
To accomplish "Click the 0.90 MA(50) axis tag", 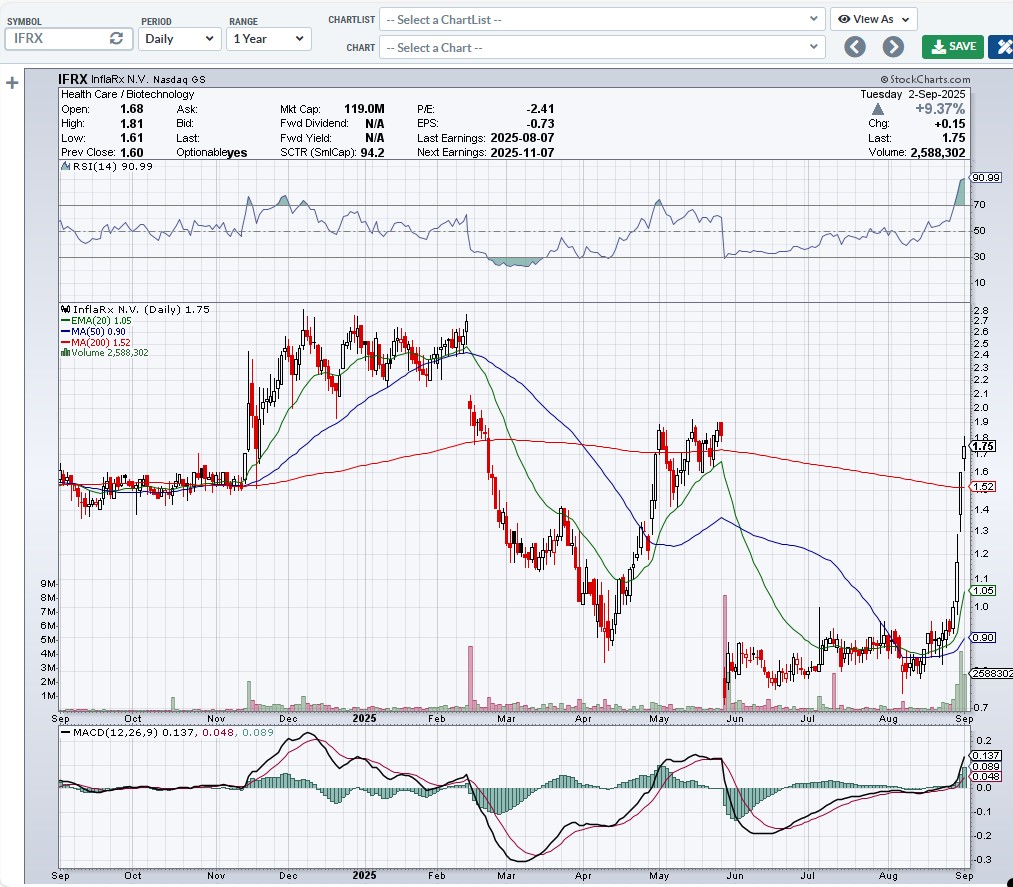I will point(983,638).
